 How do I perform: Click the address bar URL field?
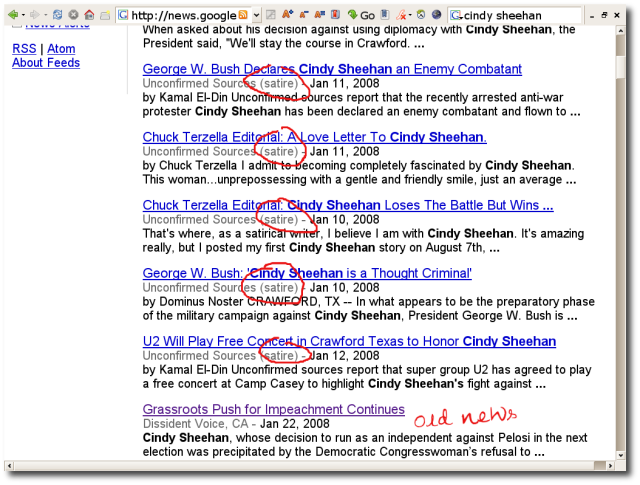point(183,16)
